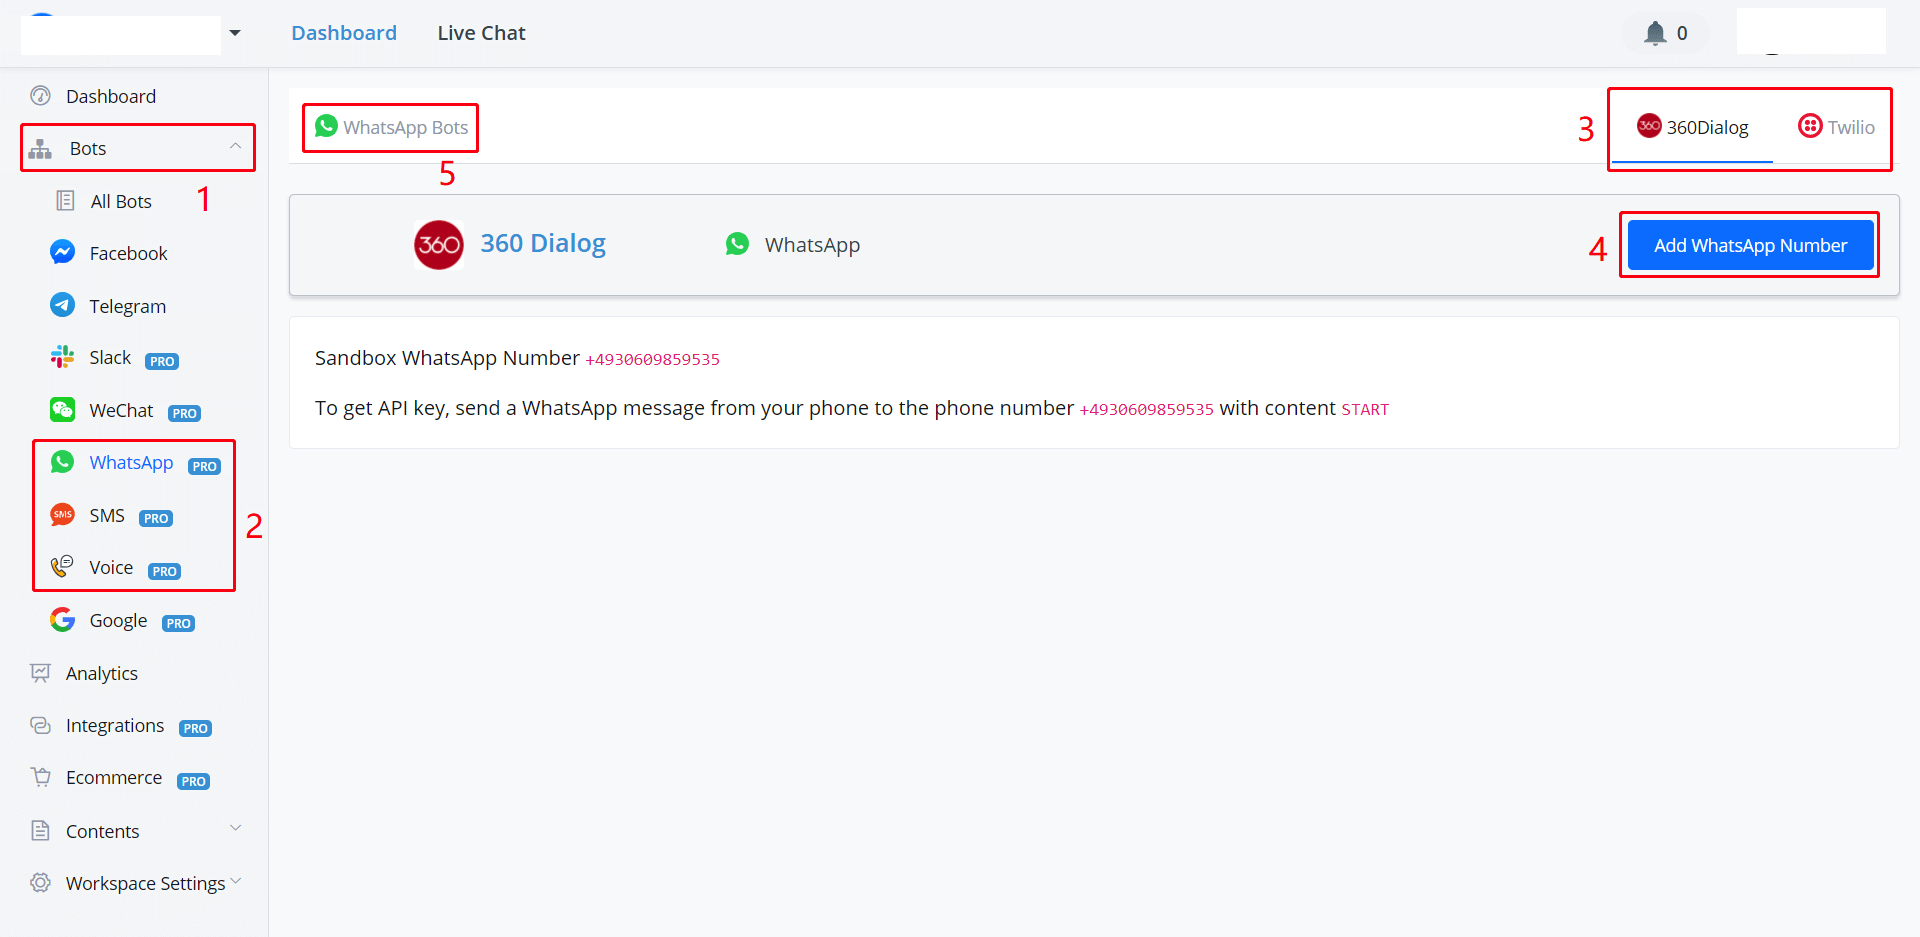Click the Voice phone icon

(62, 566)
